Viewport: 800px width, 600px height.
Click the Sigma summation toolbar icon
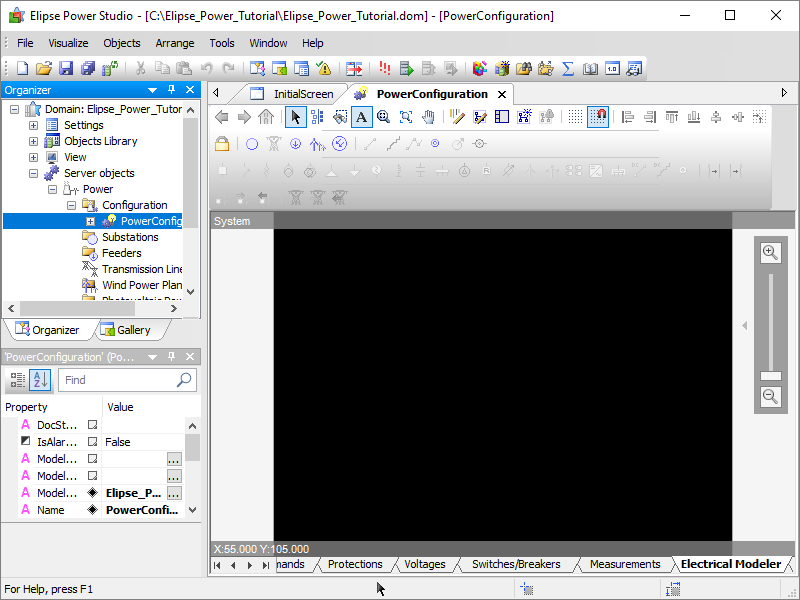coord(568,69)
